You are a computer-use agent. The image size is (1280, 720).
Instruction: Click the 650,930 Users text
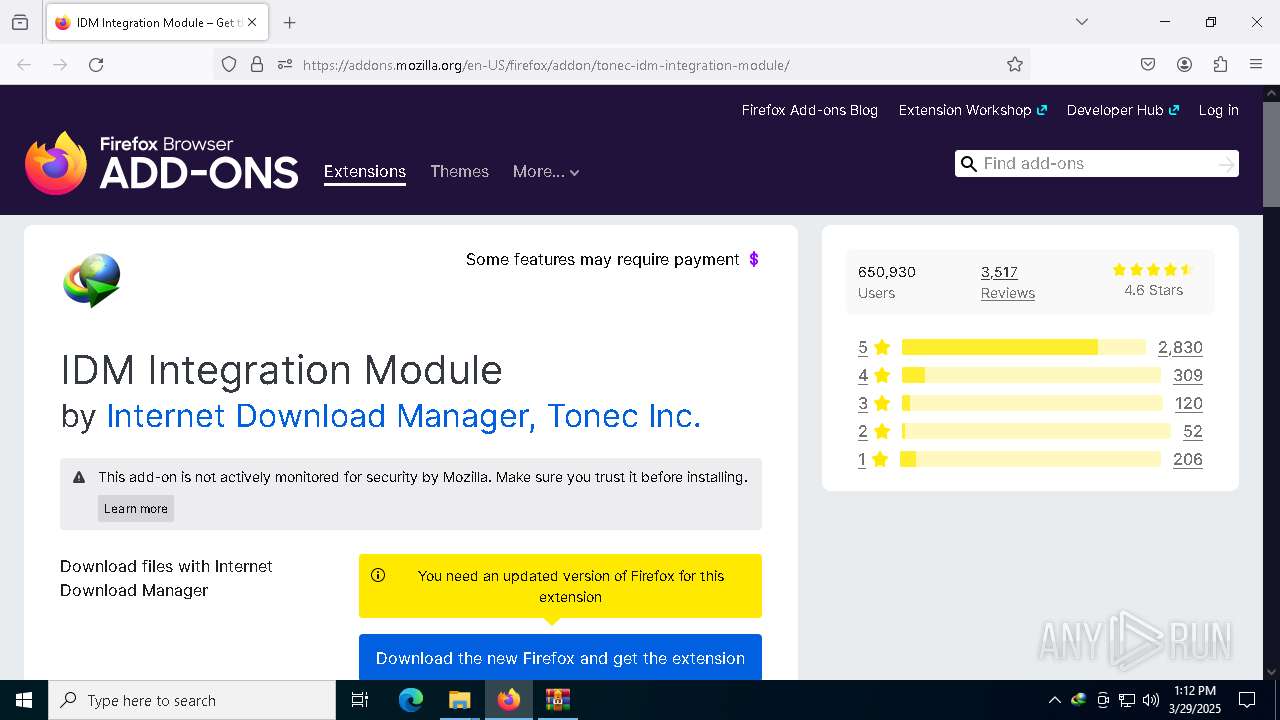[x=887, y=282]
